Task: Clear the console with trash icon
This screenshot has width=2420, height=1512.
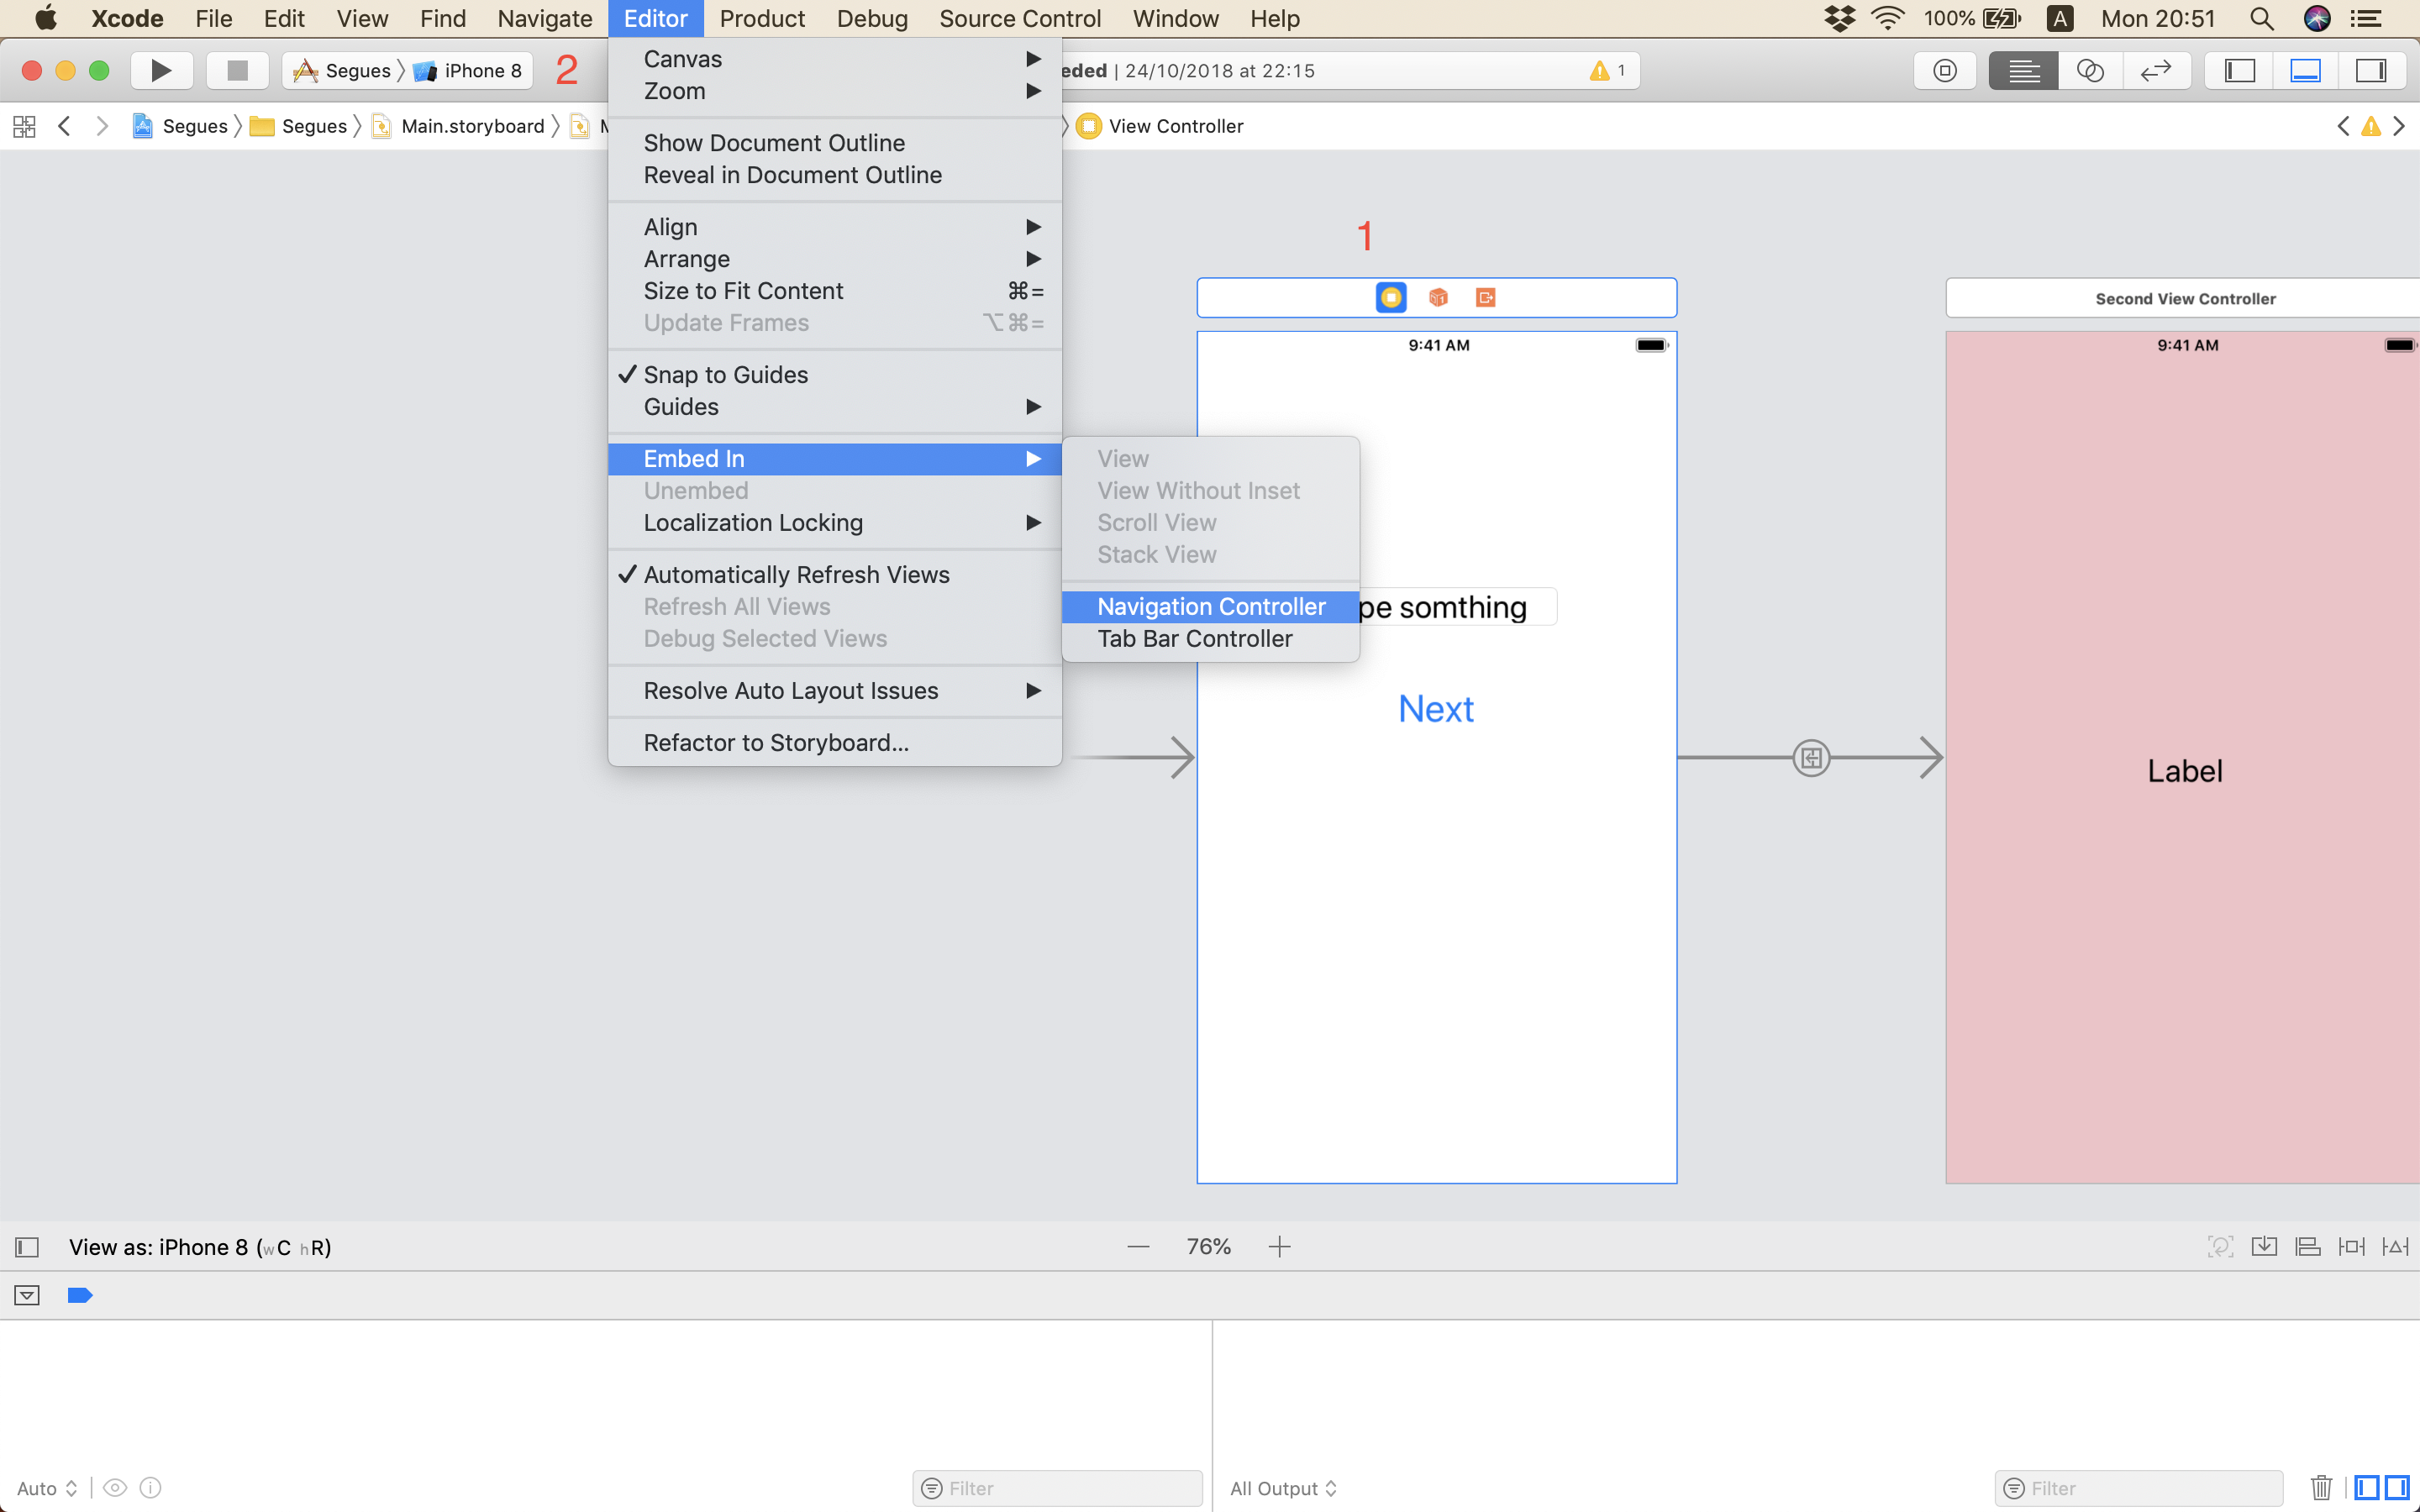Action: coord(2322,1487)
